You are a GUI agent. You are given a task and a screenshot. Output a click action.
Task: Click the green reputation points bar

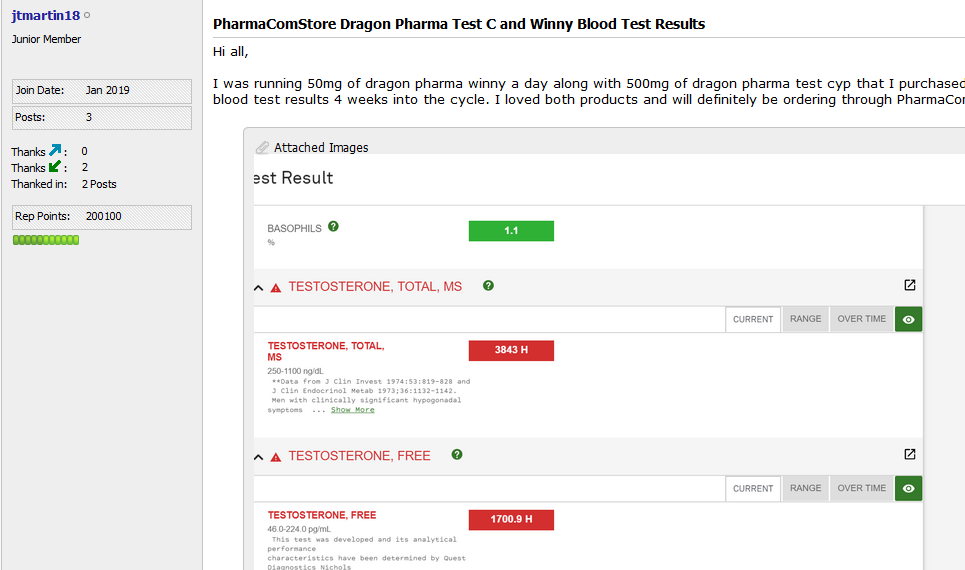[x=45, y=240]
